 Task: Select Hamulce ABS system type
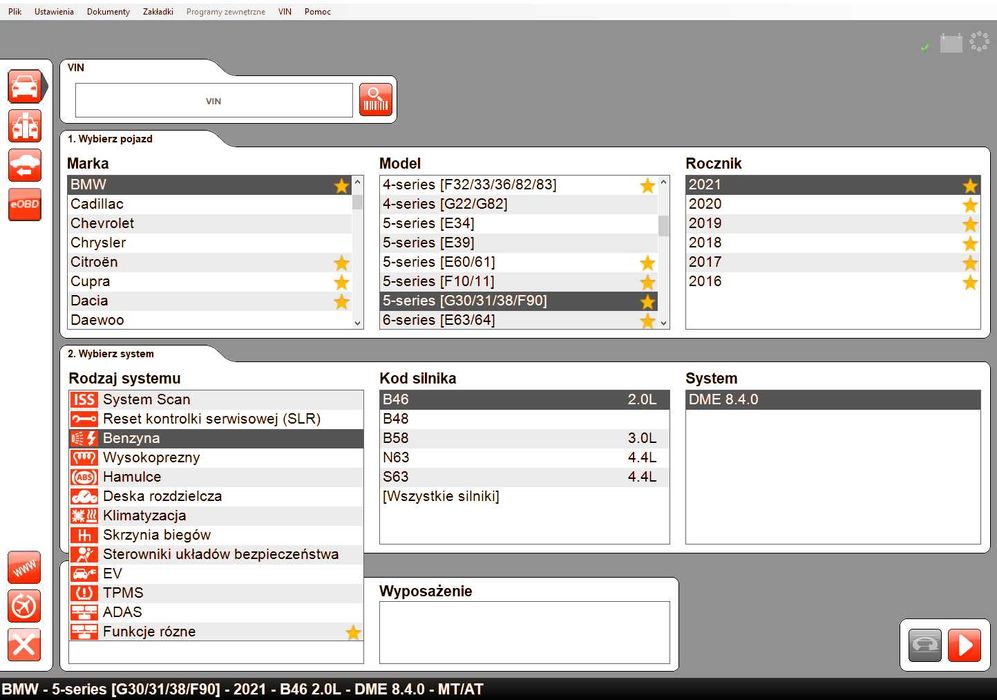[216, 477]
